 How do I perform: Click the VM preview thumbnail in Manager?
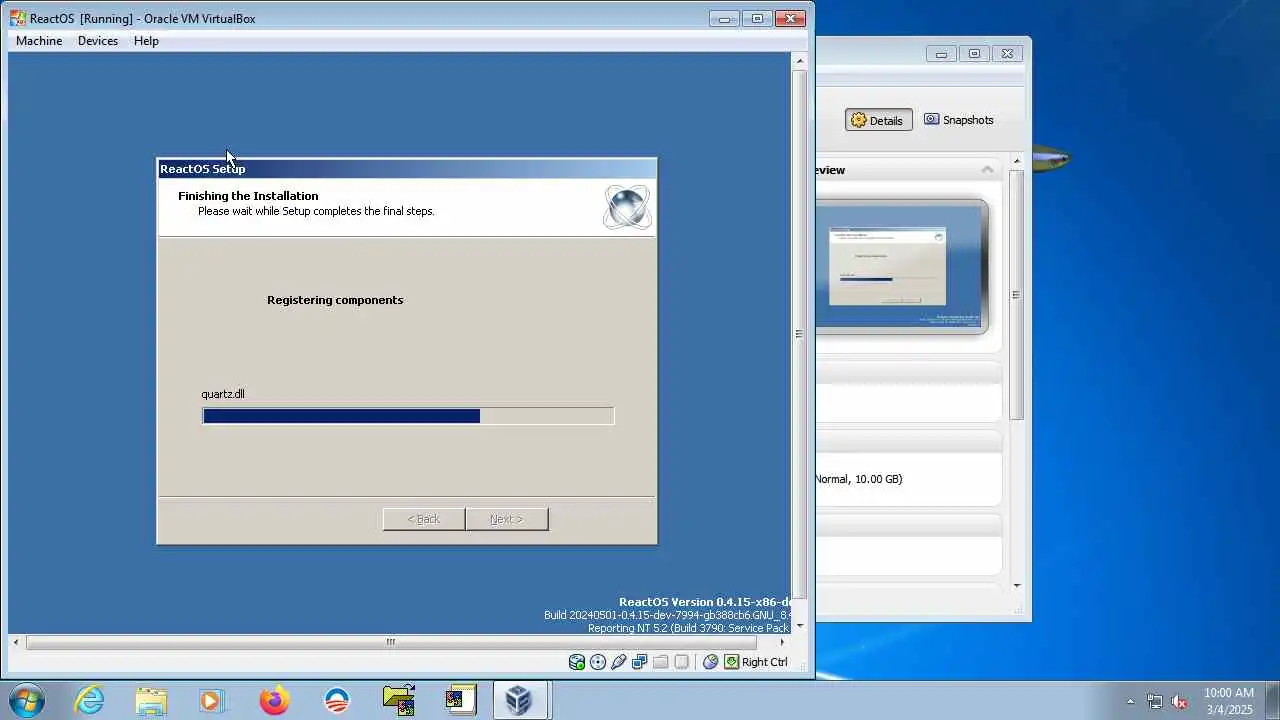(901, 266)
